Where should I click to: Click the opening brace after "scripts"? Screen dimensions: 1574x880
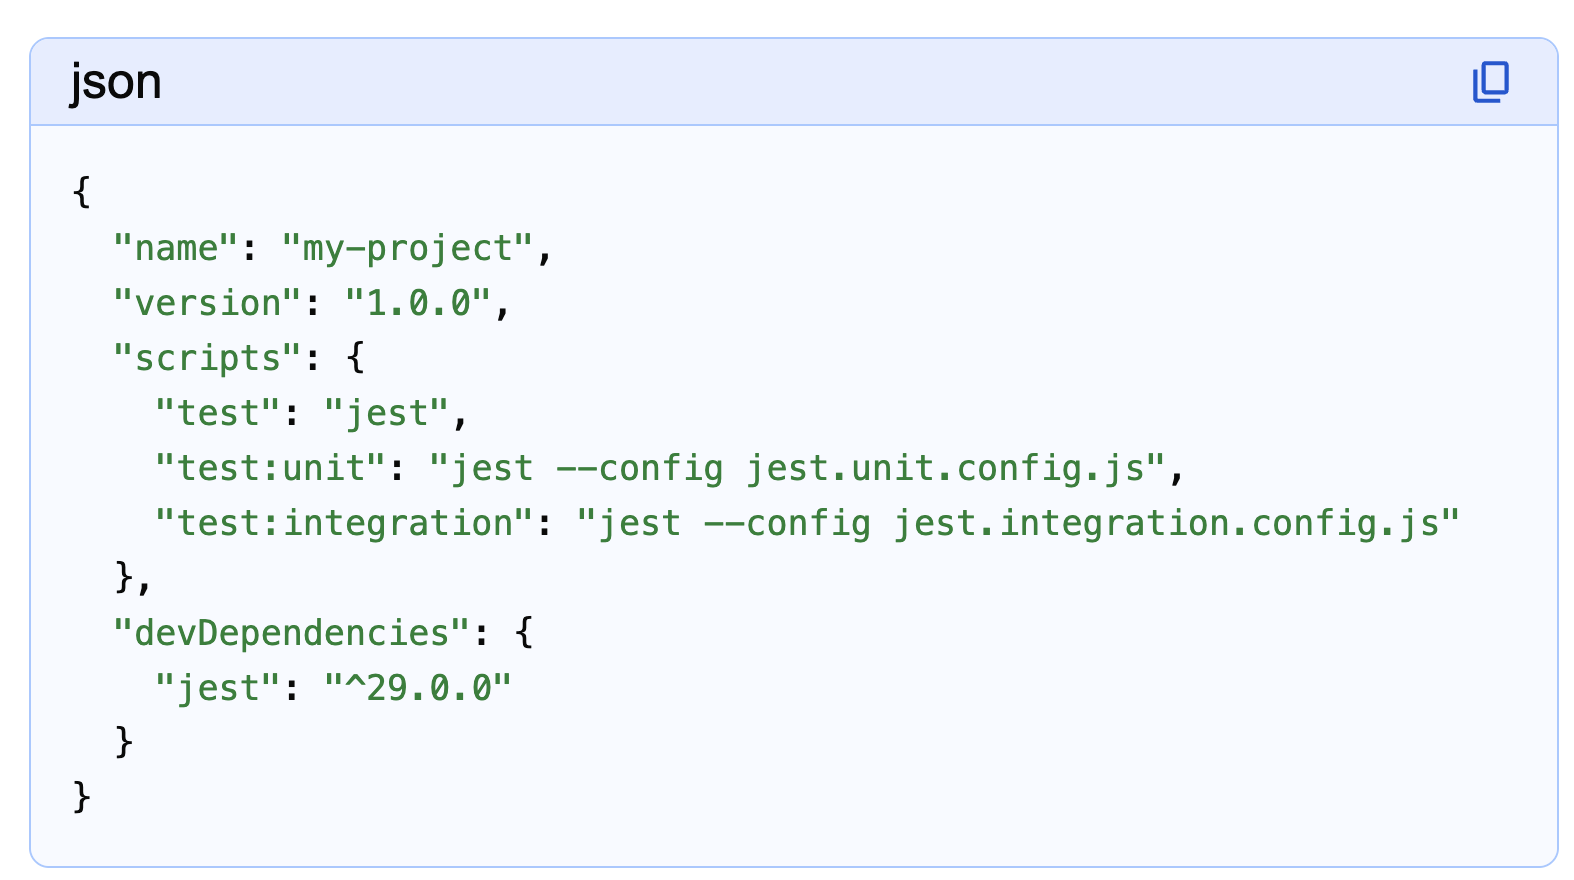click(x=355, y=358)
